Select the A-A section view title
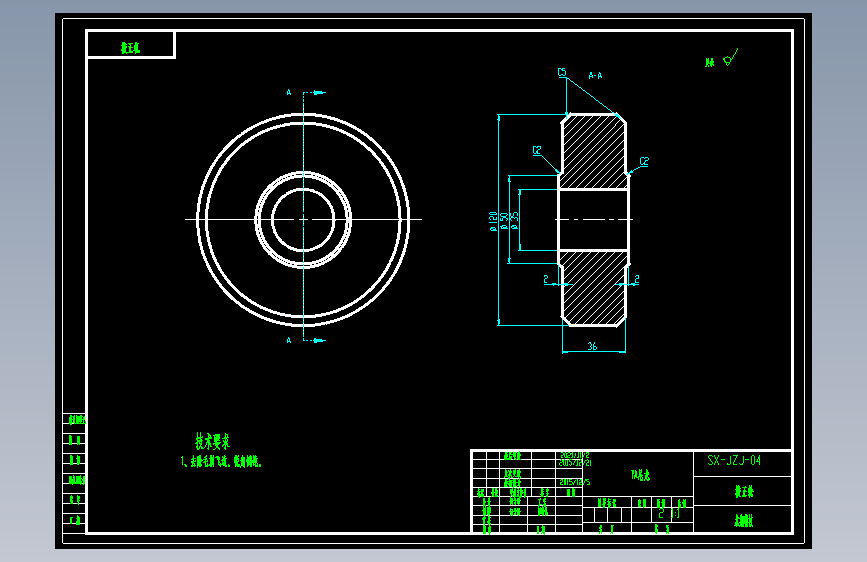The height and width of the screenshot is (562, 867). 596,75
